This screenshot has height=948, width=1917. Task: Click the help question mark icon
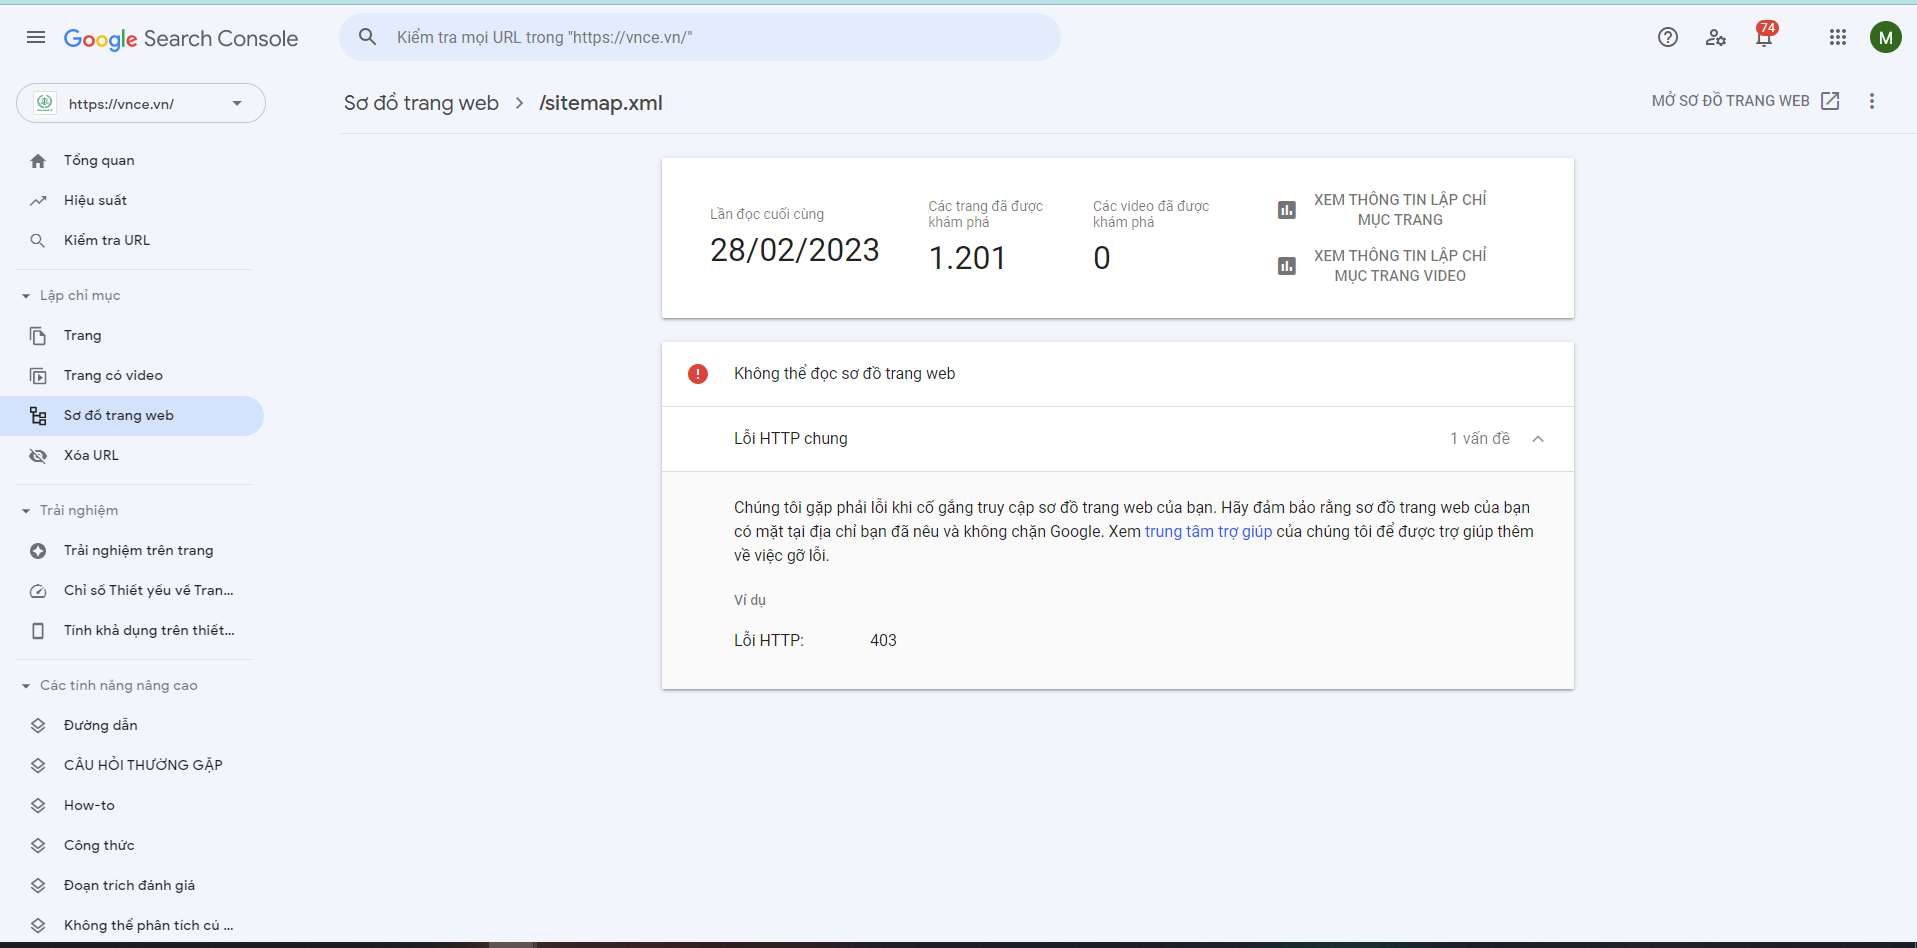click(x=1668, y=37)
